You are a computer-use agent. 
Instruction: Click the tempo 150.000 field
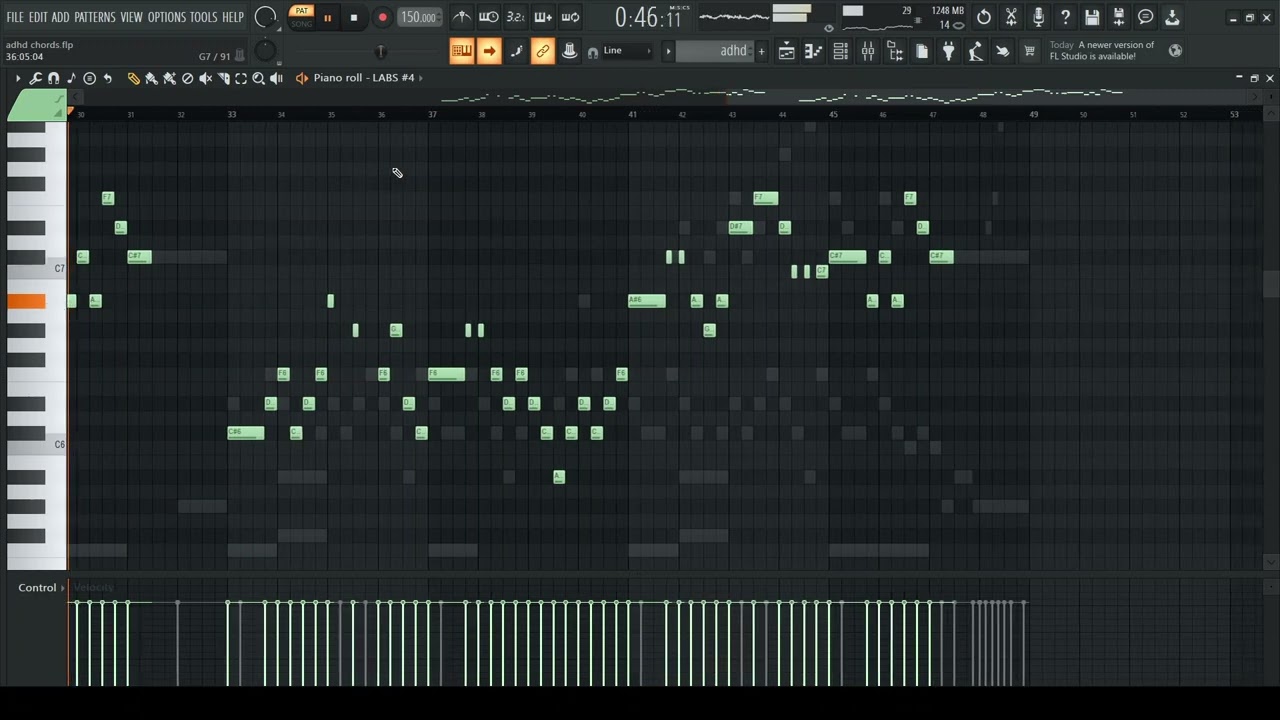(x=418, y=17)
